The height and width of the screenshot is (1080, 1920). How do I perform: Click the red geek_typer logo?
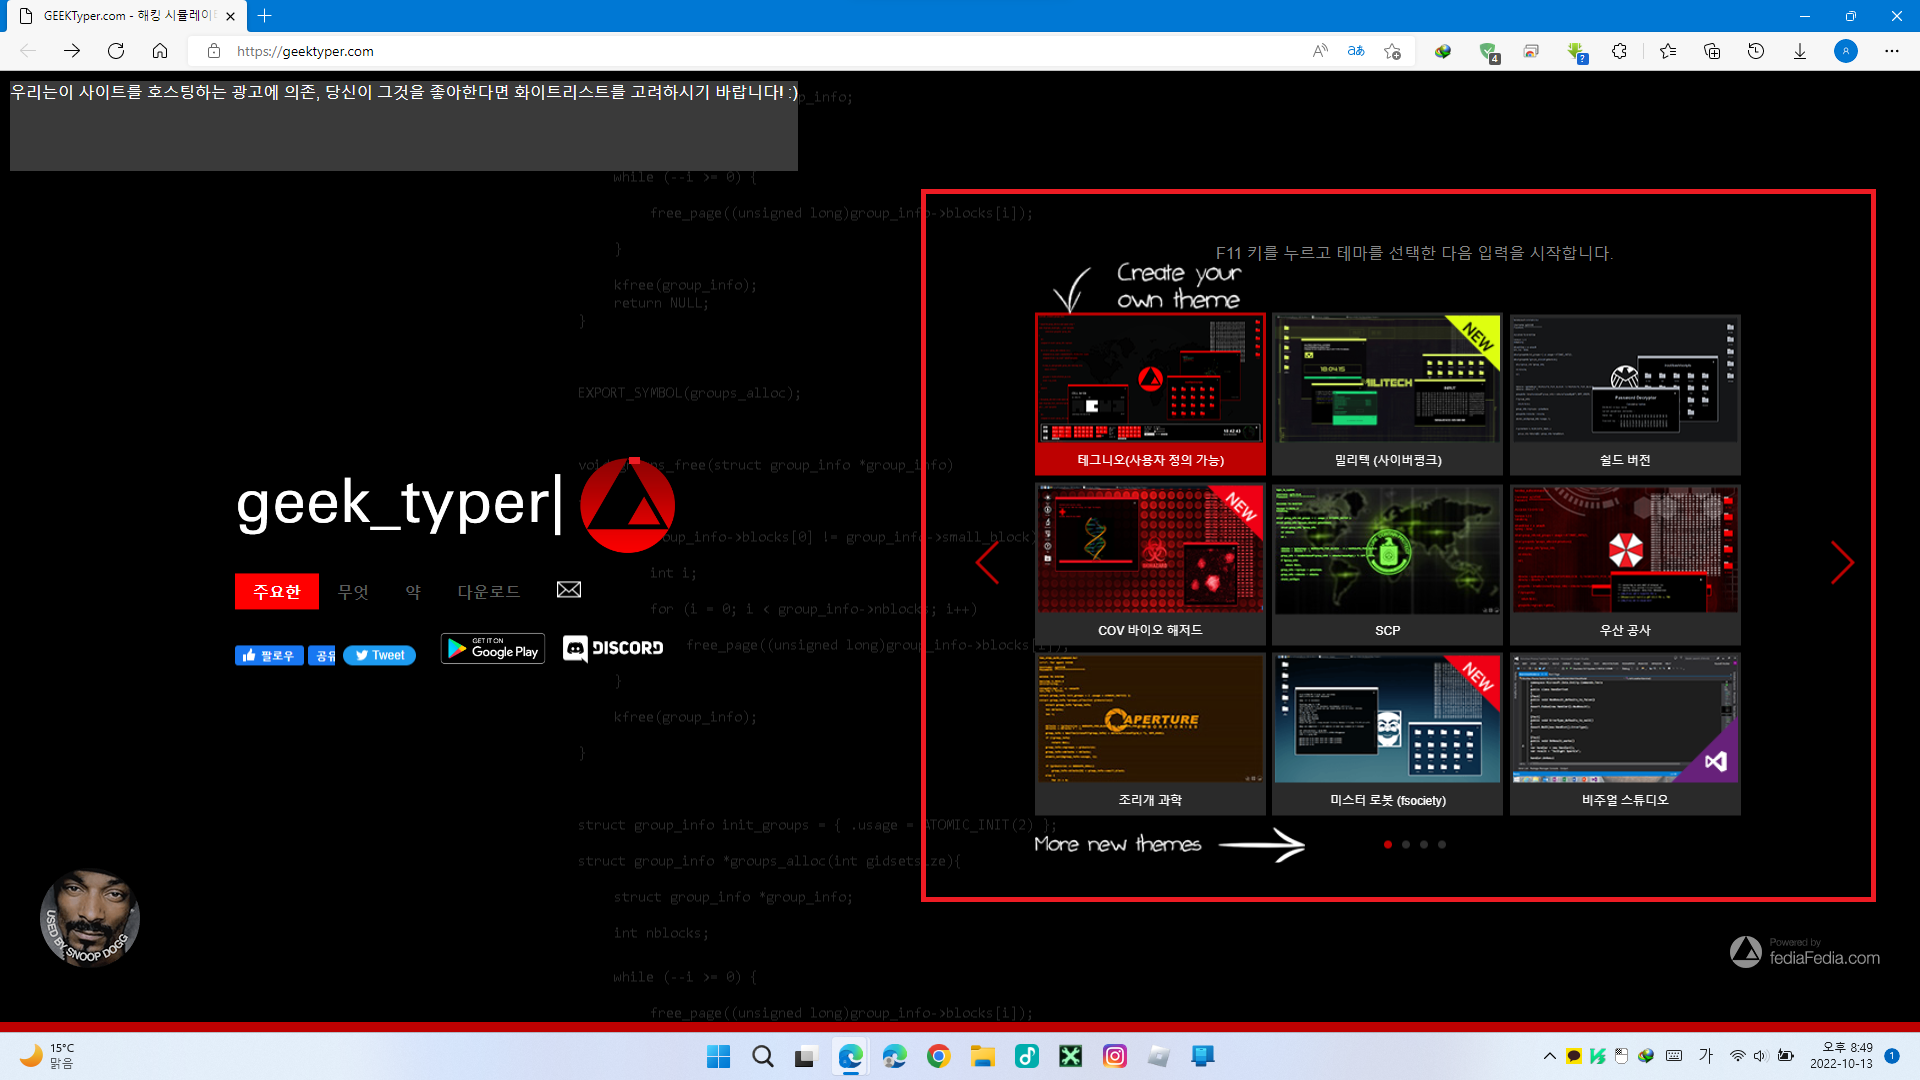point(628,505)
